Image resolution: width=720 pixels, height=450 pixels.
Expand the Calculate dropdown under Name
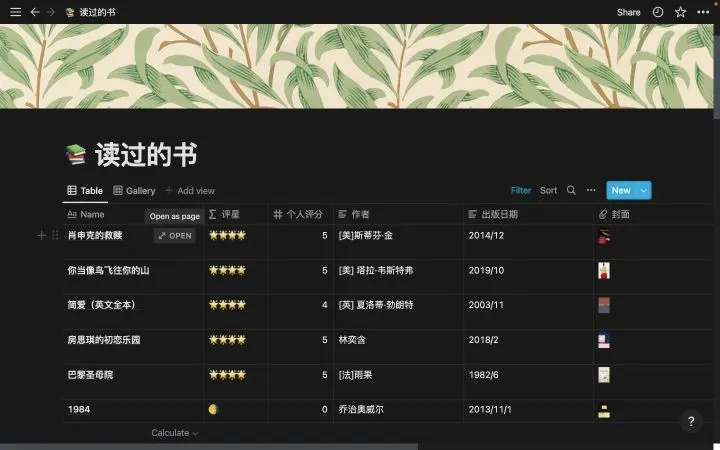point(174,433)
